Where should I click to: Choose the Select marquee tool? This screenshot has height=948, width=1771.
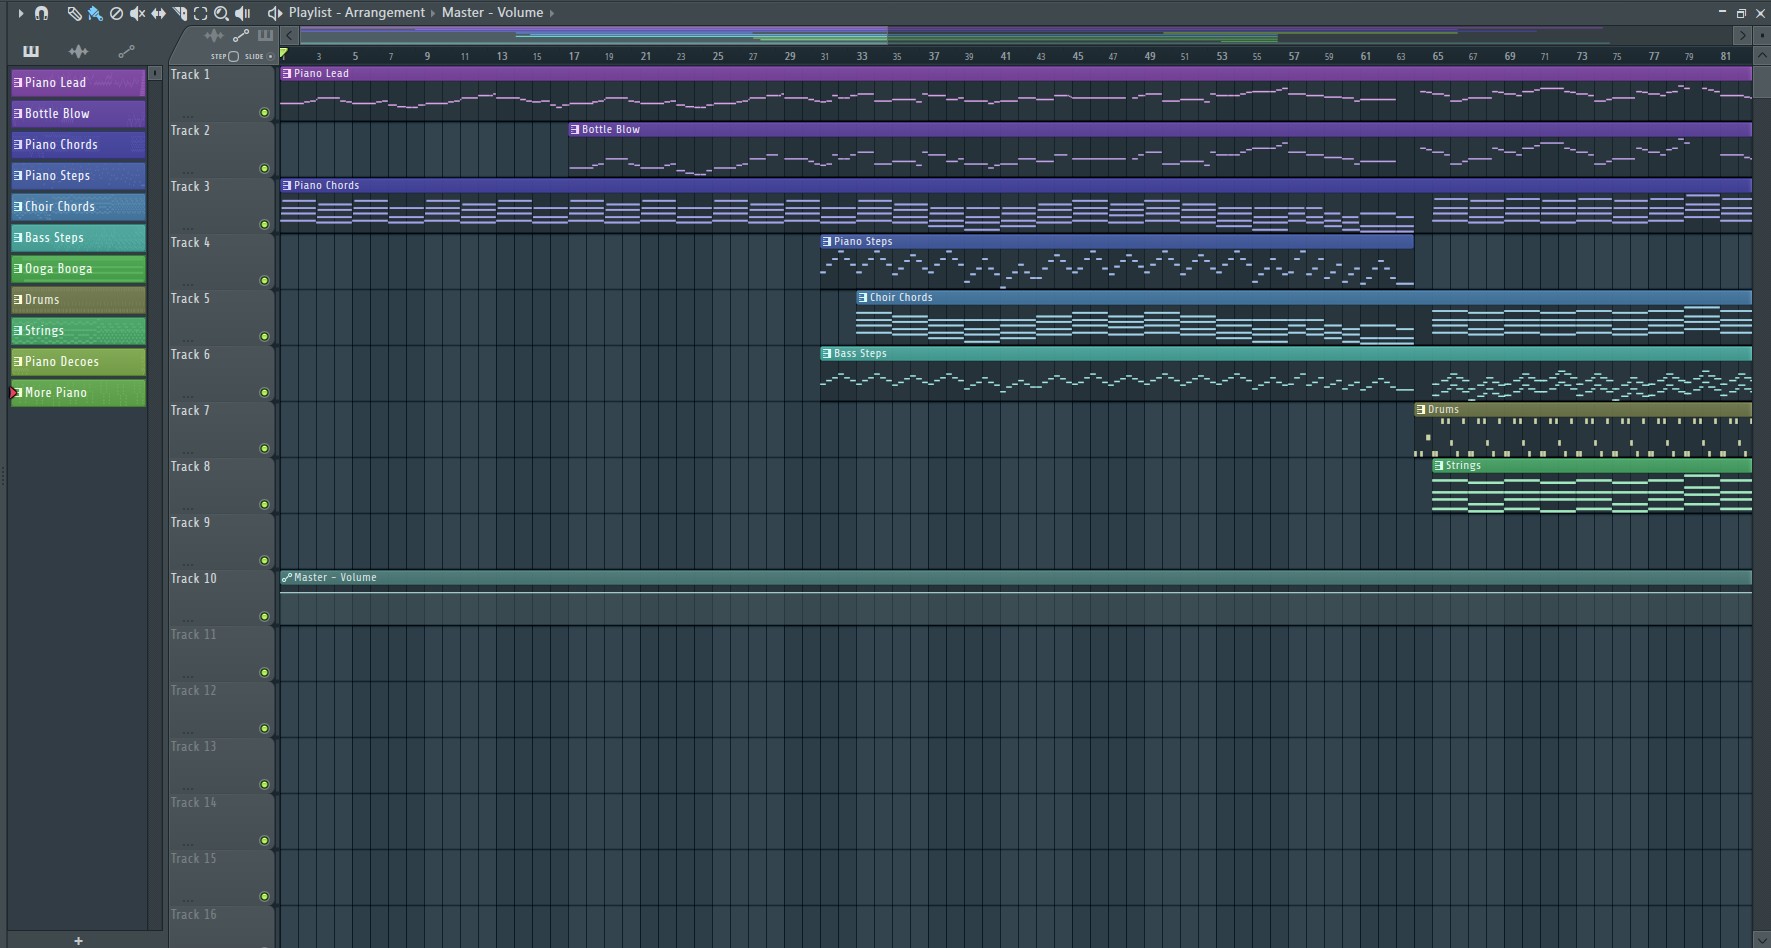(x=201, y=13)
